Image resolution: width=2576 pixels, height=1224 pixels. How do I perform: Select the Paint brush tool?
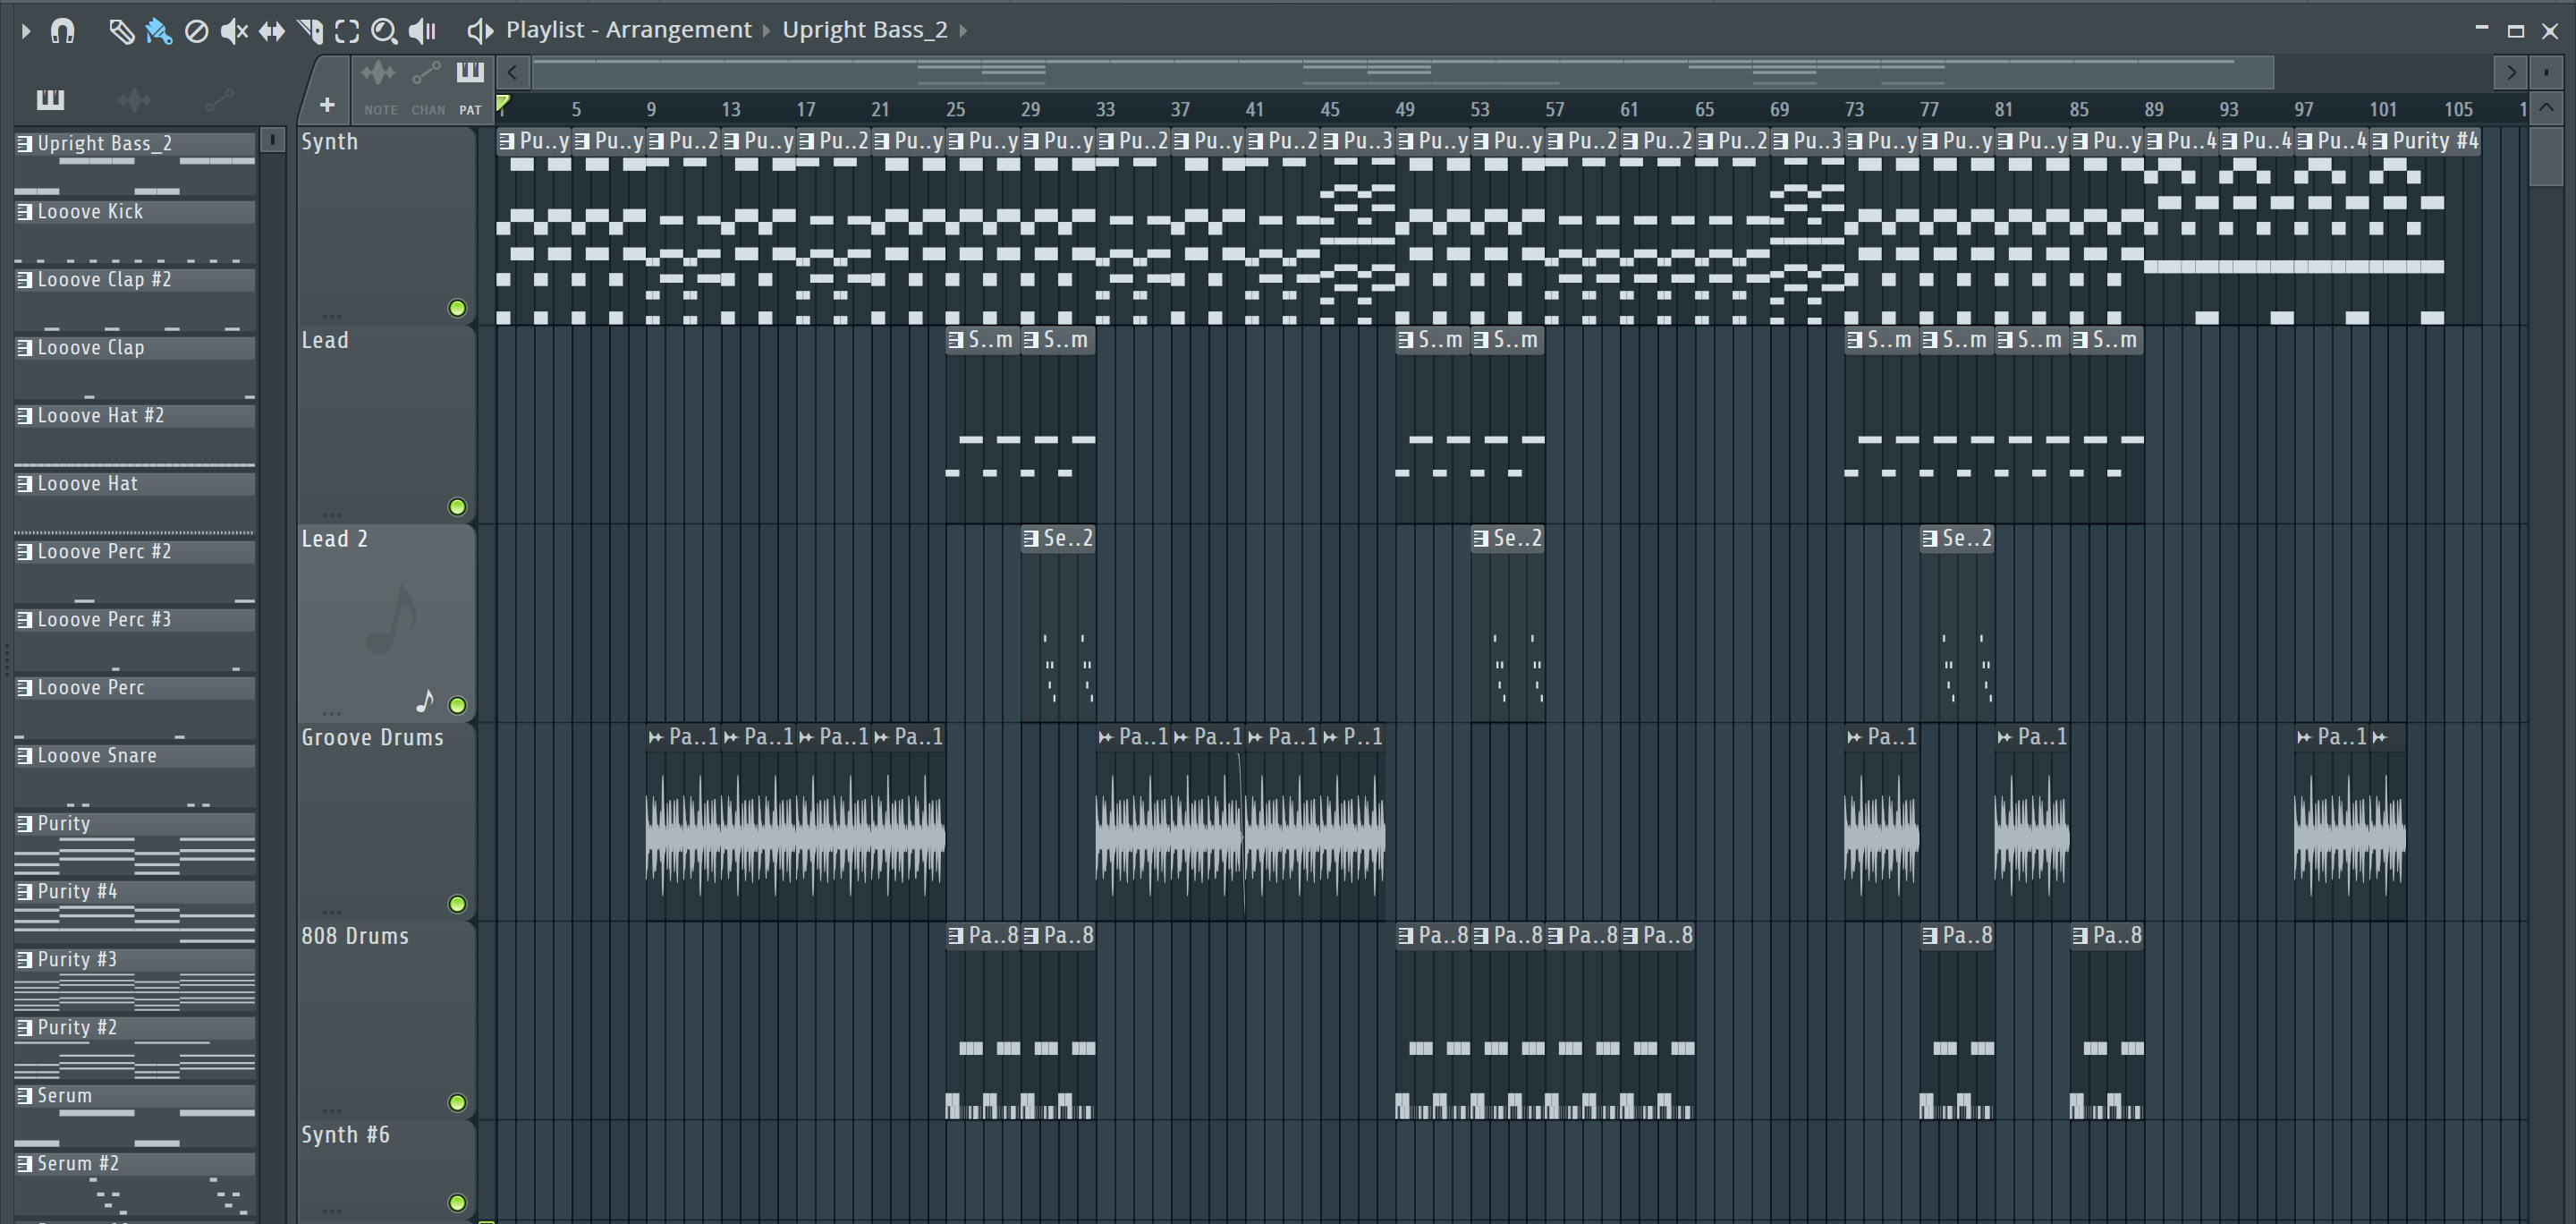(158, 32)
